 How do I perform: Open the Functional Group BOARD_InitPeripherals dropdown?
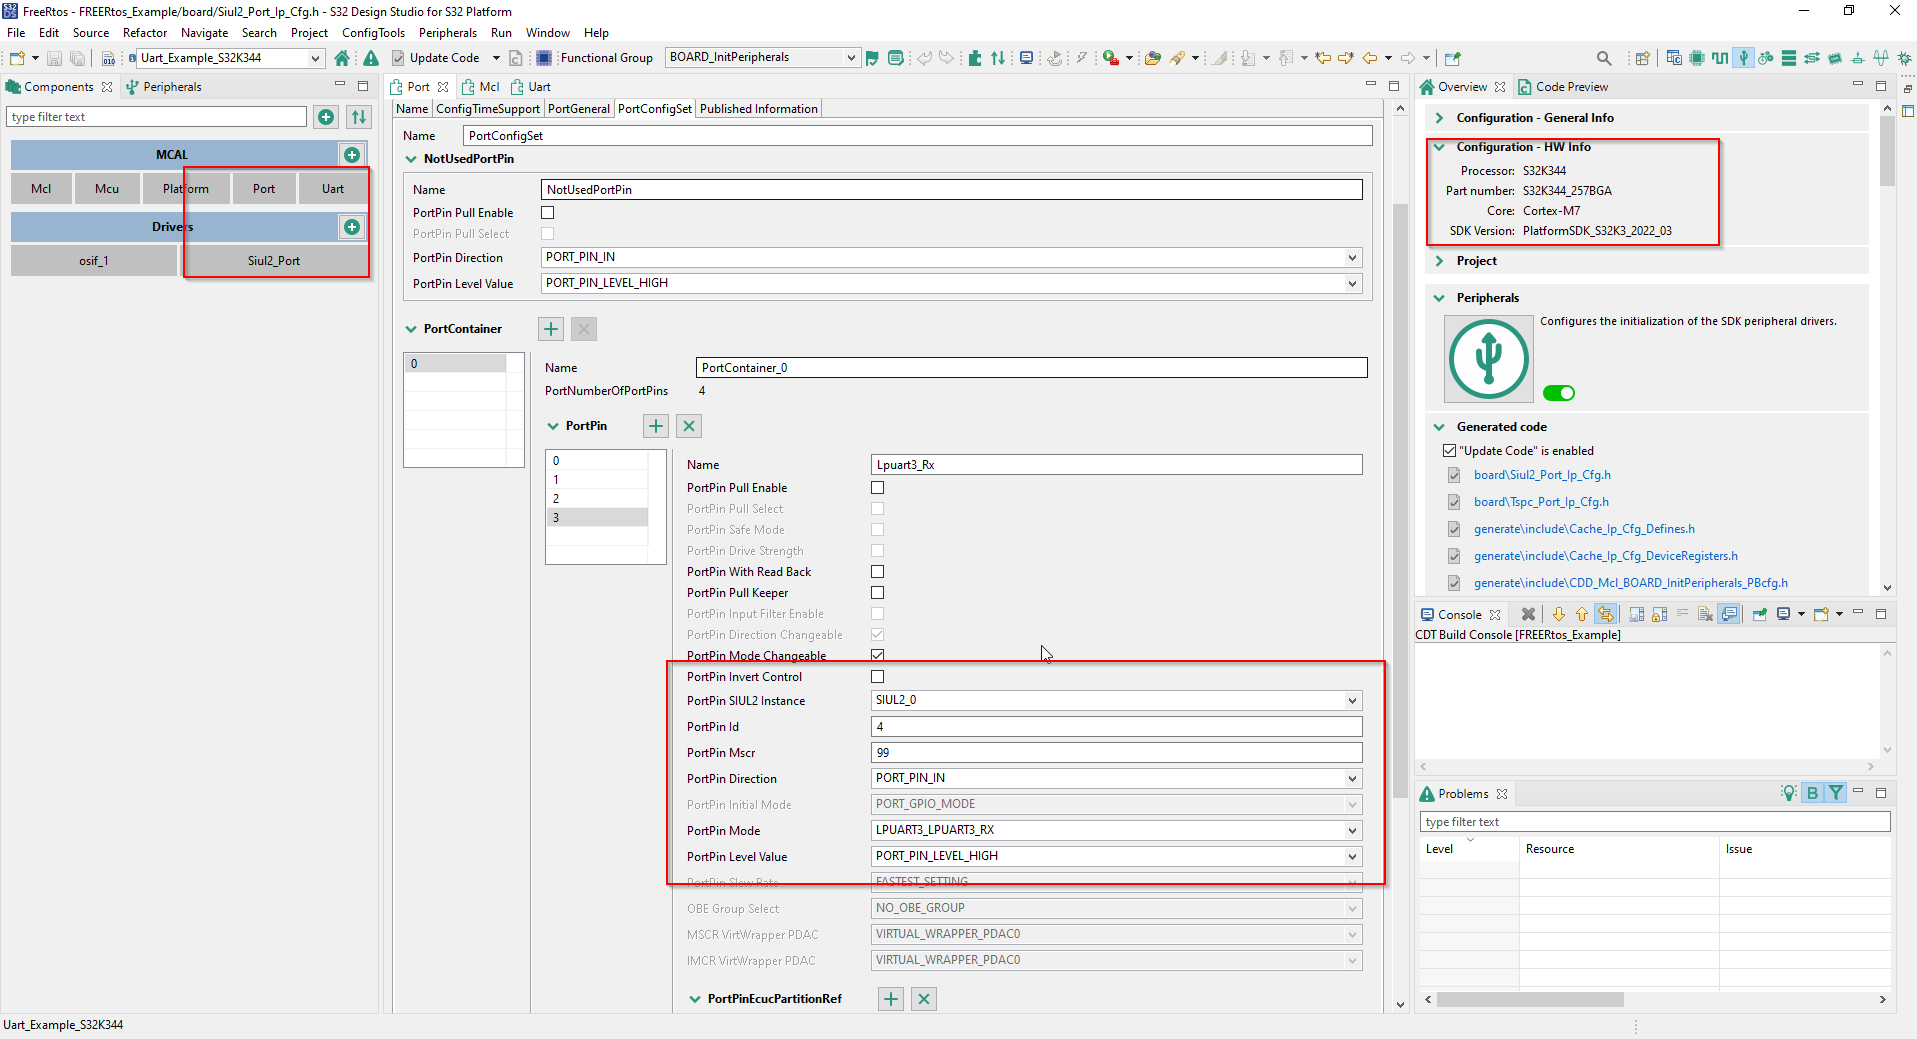(762, 58)
